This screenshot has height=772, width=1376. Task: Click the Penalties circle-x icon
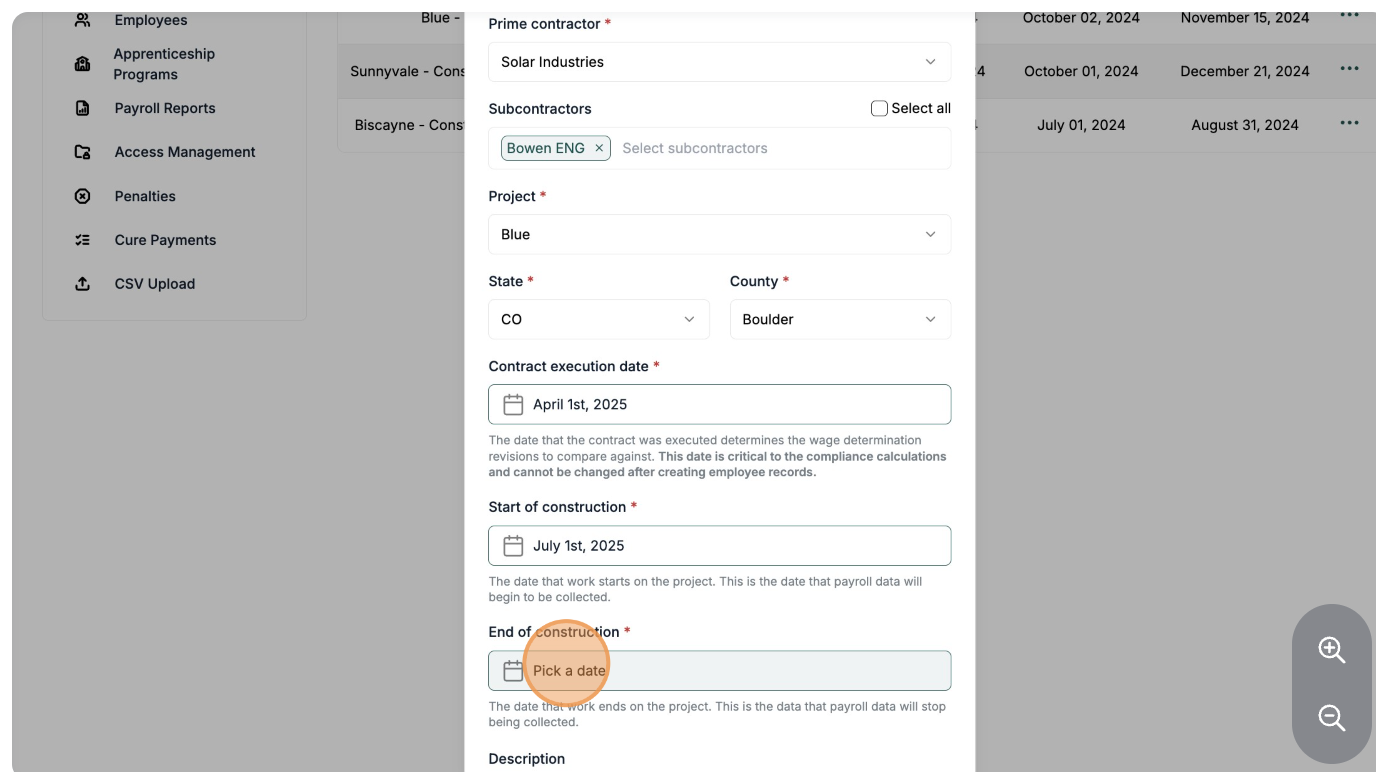[83, 196]
